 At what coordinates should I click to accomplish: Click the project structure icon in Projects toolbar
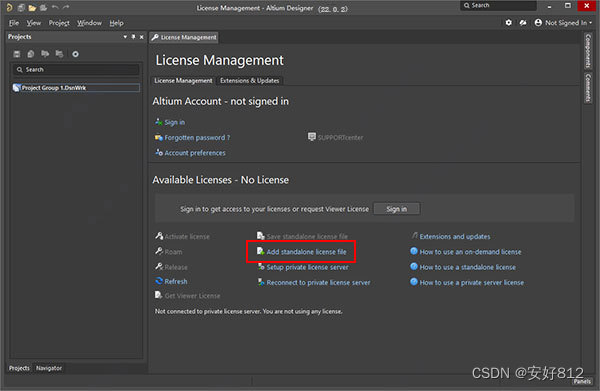[x=59, y=54]
